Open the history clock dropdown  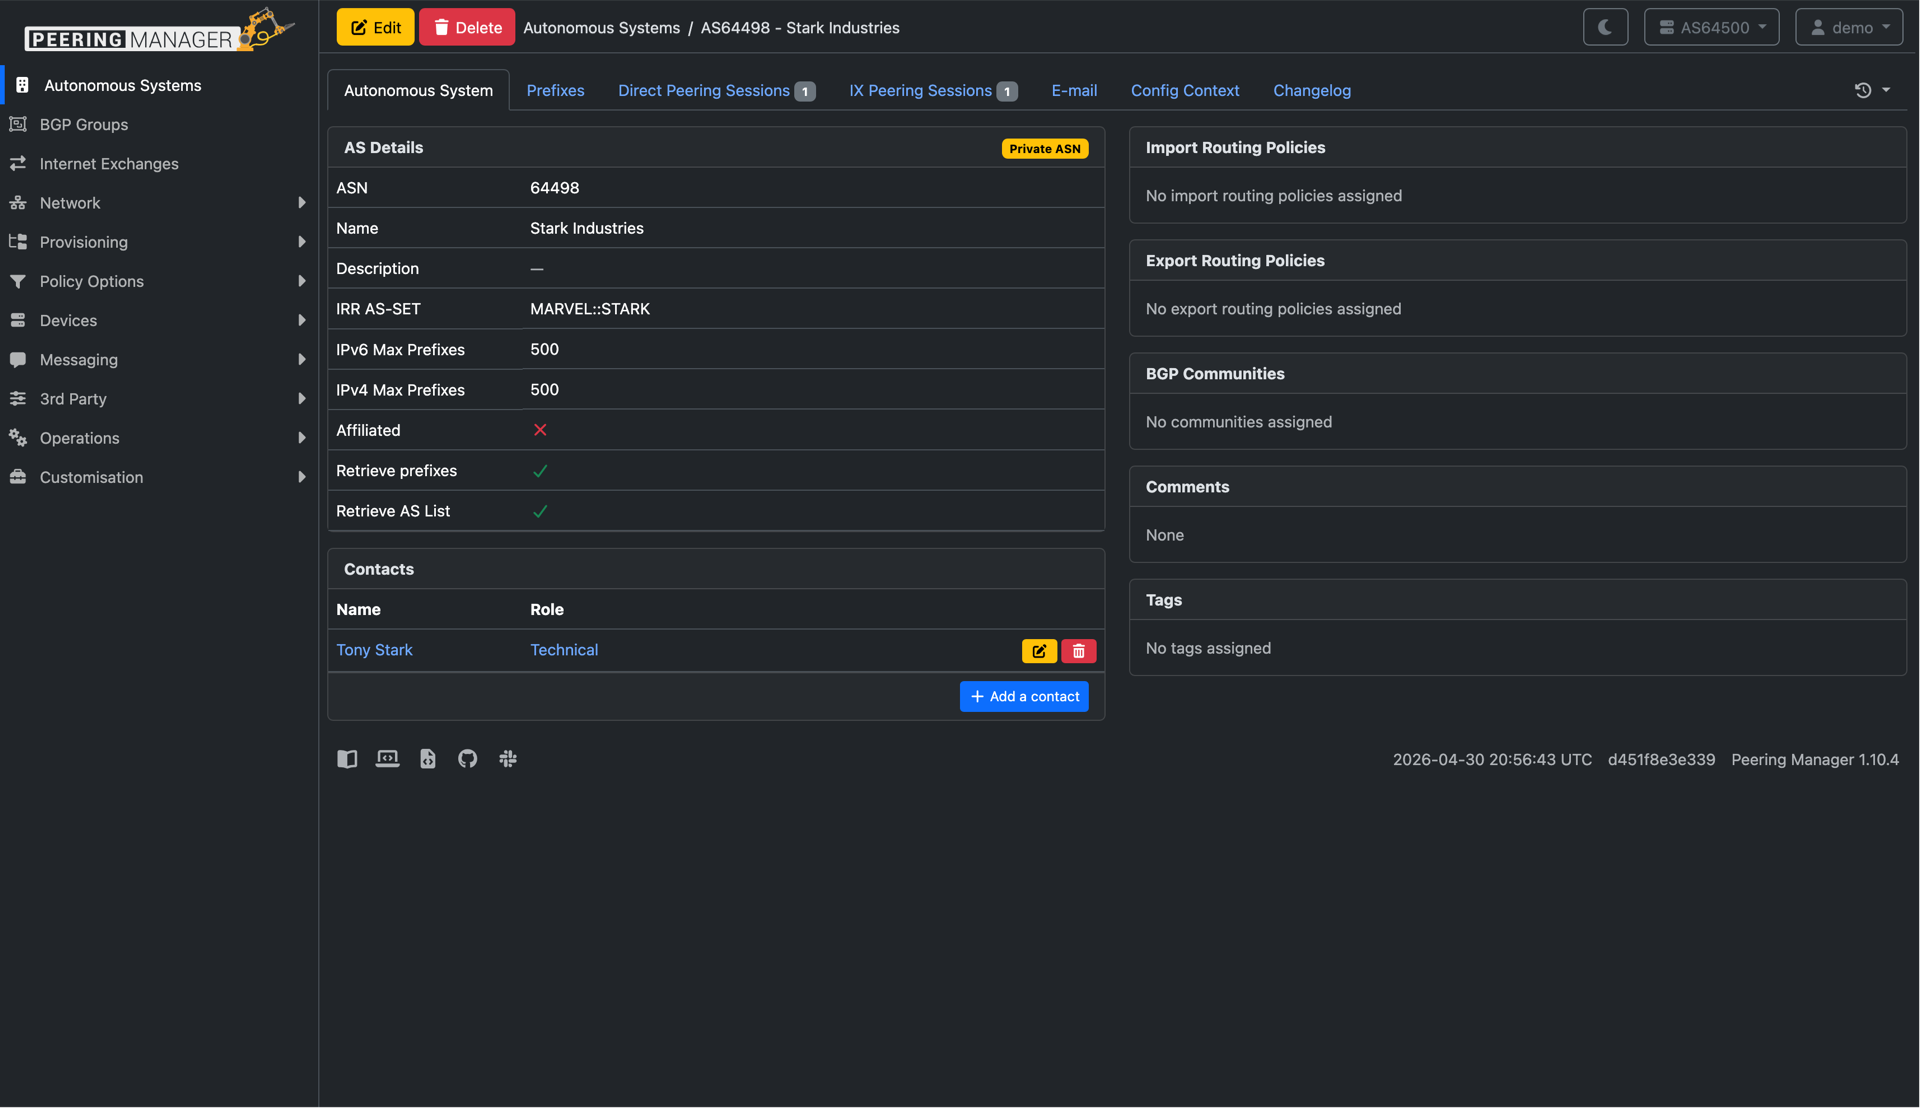[x=1872, y=90]
